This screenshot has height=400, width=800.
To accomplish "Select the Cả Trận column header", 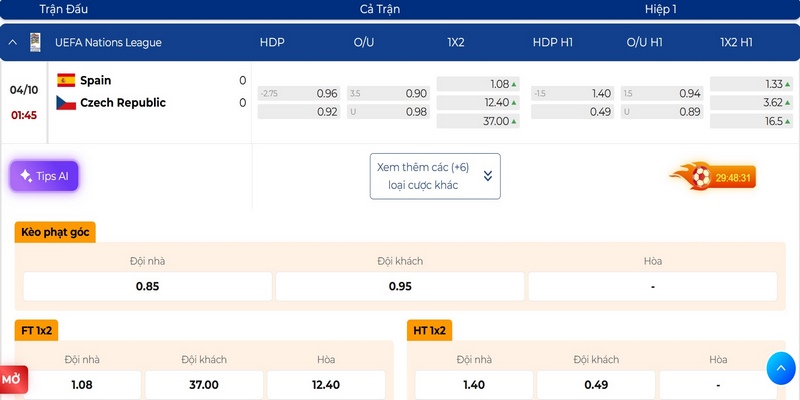I will pyautogui.click(x=380, y=9).
